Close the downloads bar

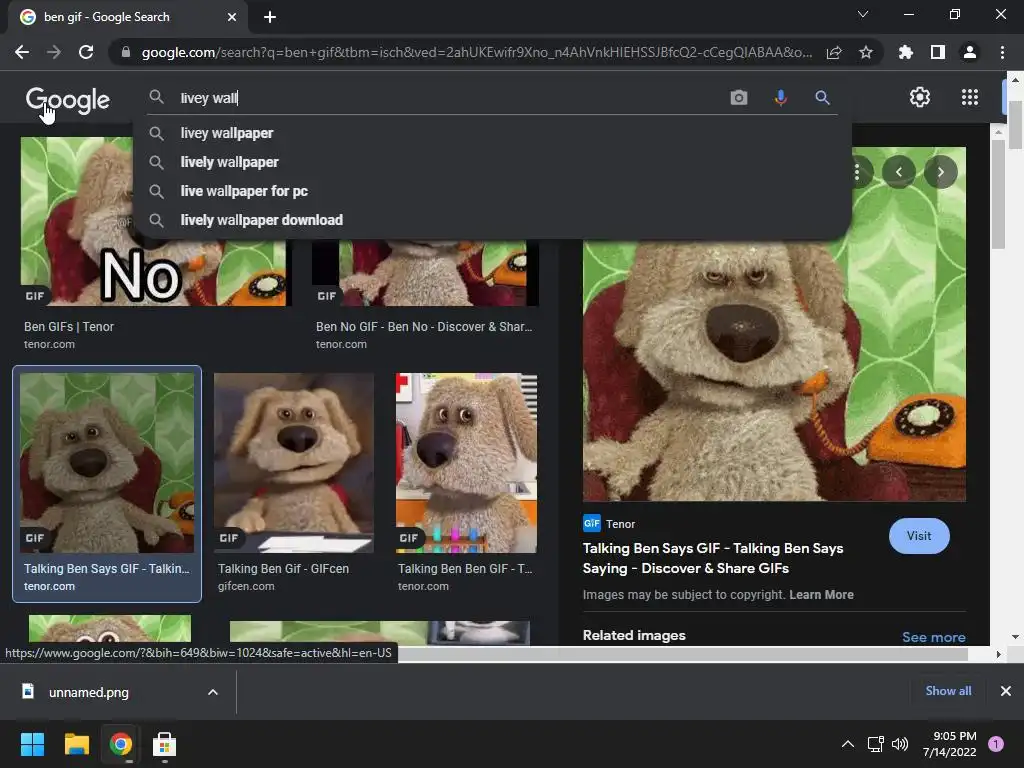(1006, 691)
